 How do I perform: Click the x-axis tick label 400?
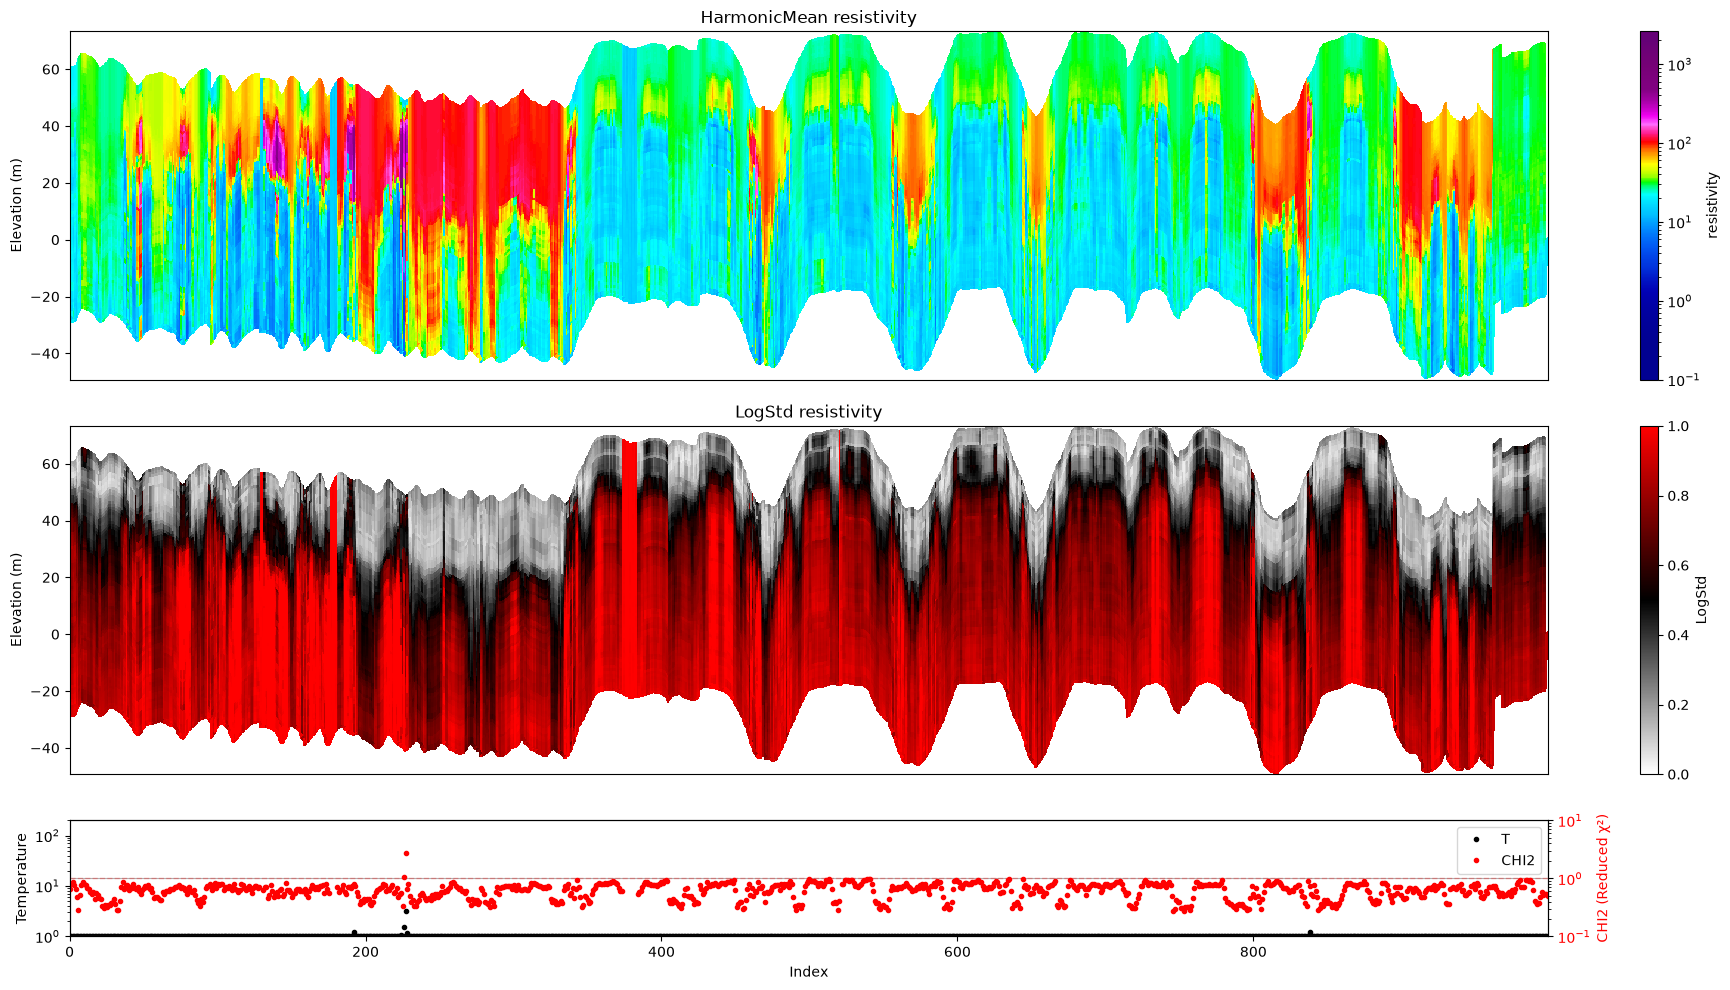pyautogui.click(x=661, y=952)
